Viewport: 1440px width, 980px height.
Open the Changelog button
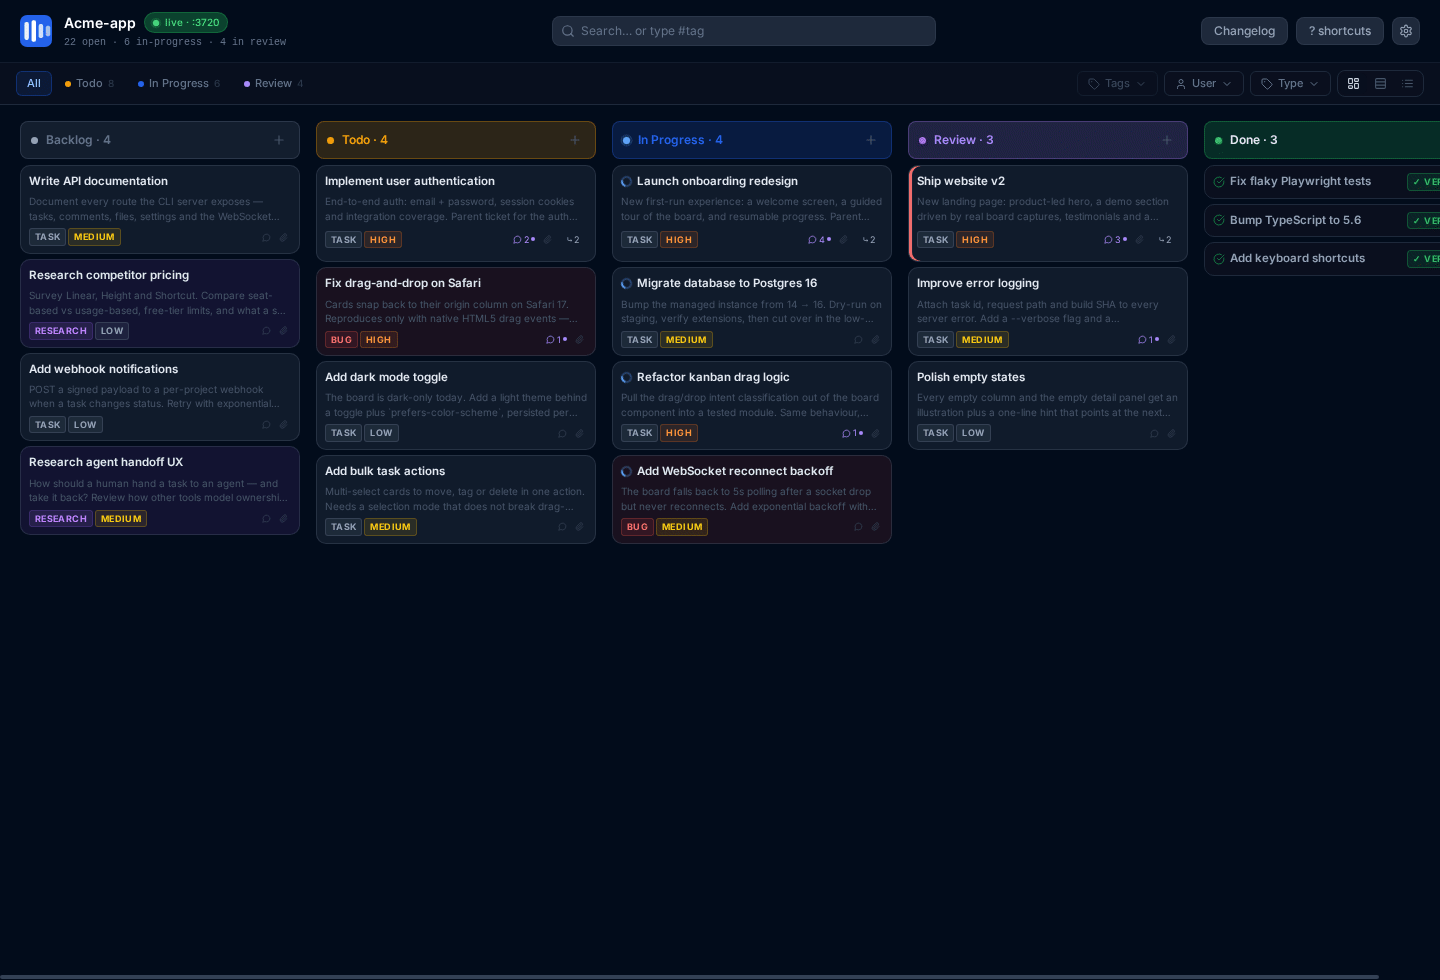click(x=1244, y=31)
